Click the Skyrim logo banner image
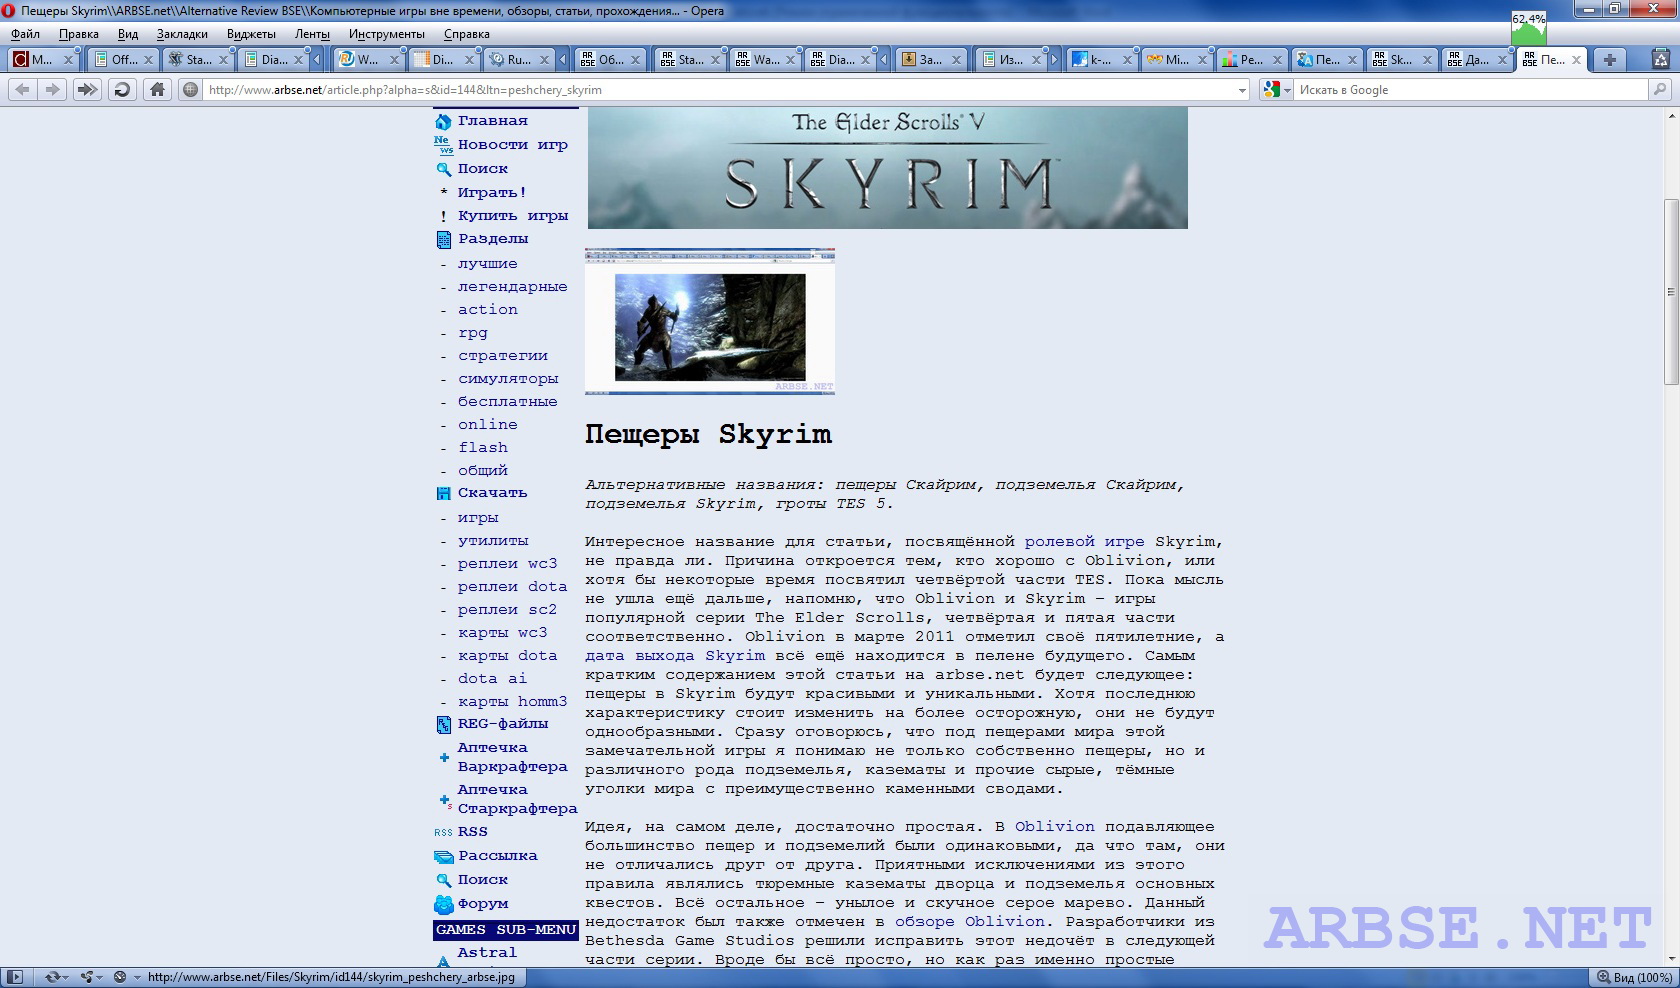The height and width of the screenshot is (988, 1680). pyautogui.click(x=888, y=168)
